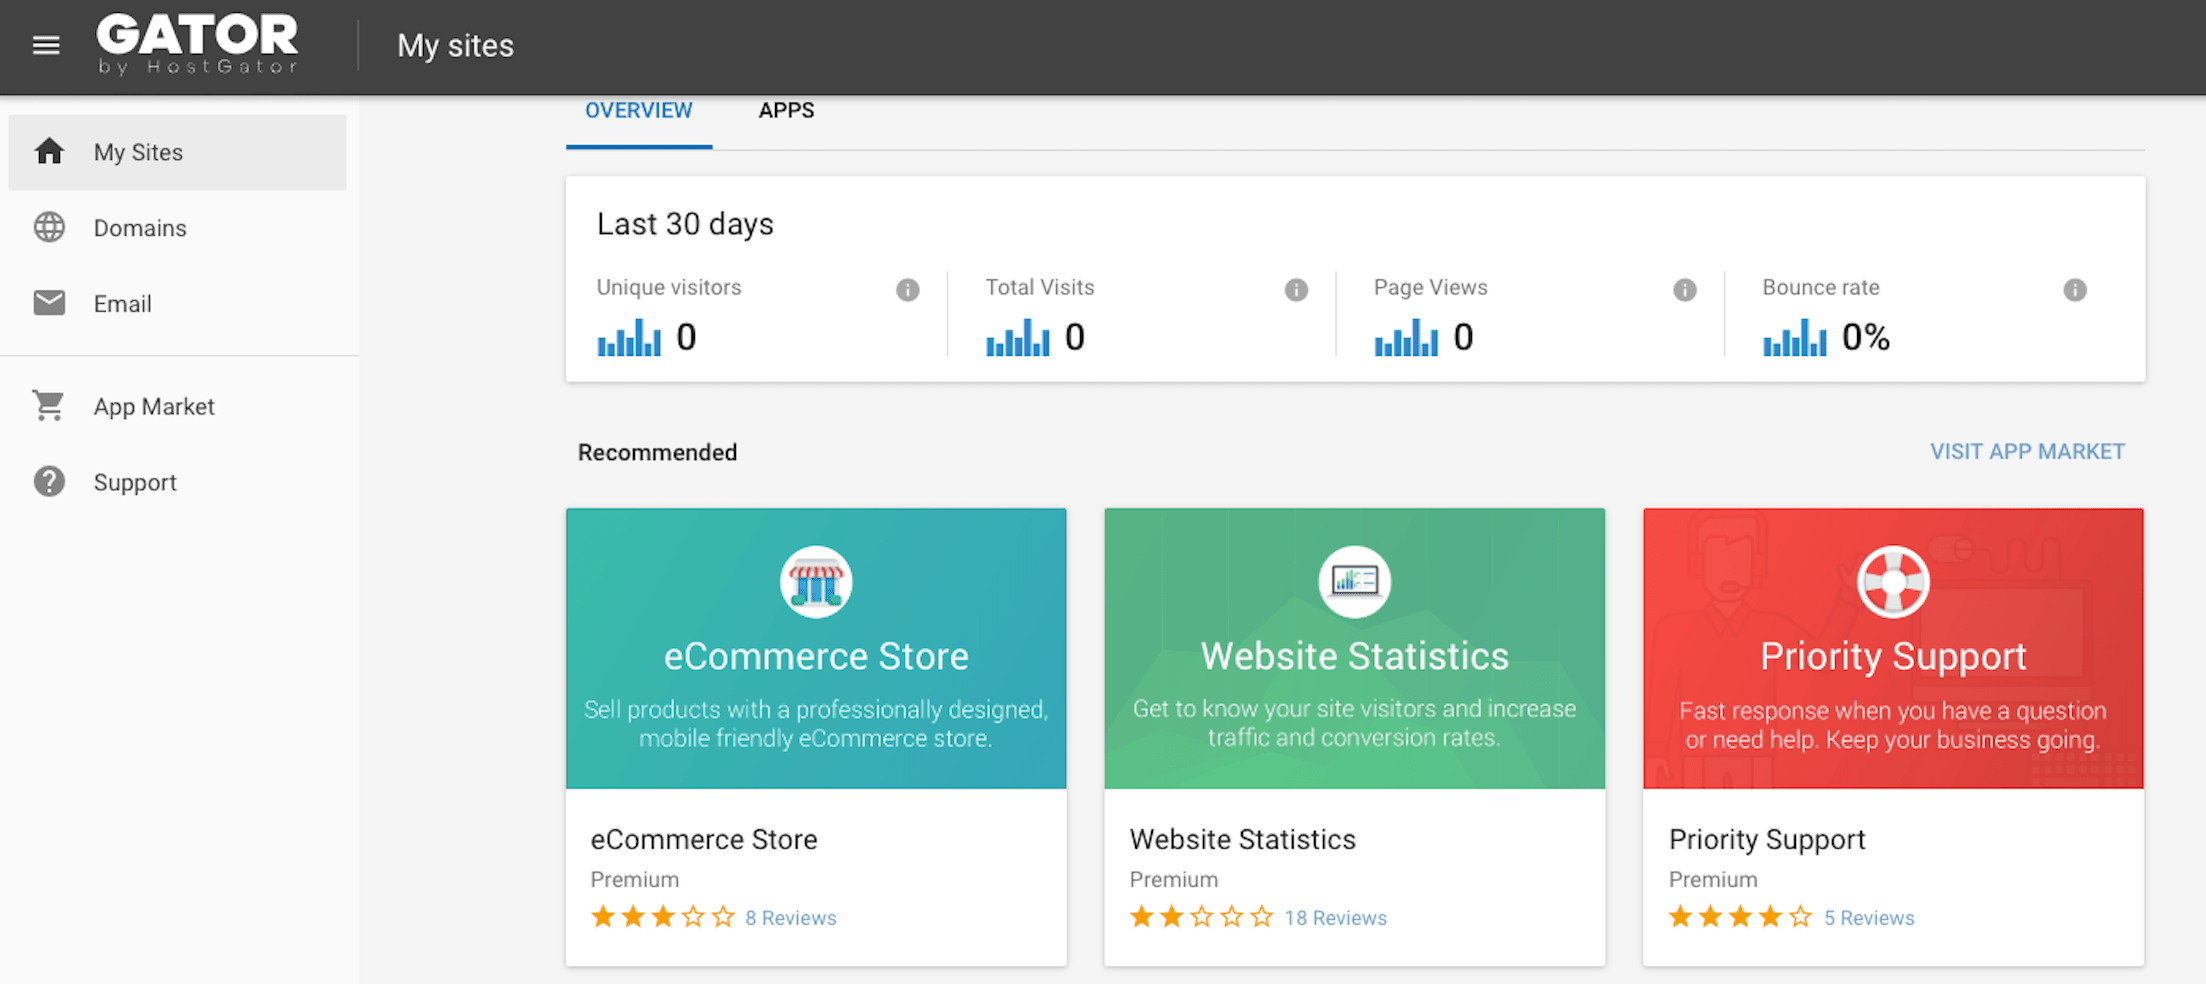Go to App Market in sidebar
Viewport: 2206px width, 984px height.
point(154,407)
